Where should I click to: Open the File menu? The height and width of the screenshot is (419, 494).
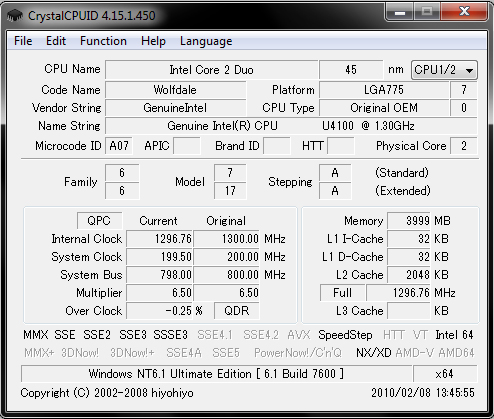tap(23, 41)
